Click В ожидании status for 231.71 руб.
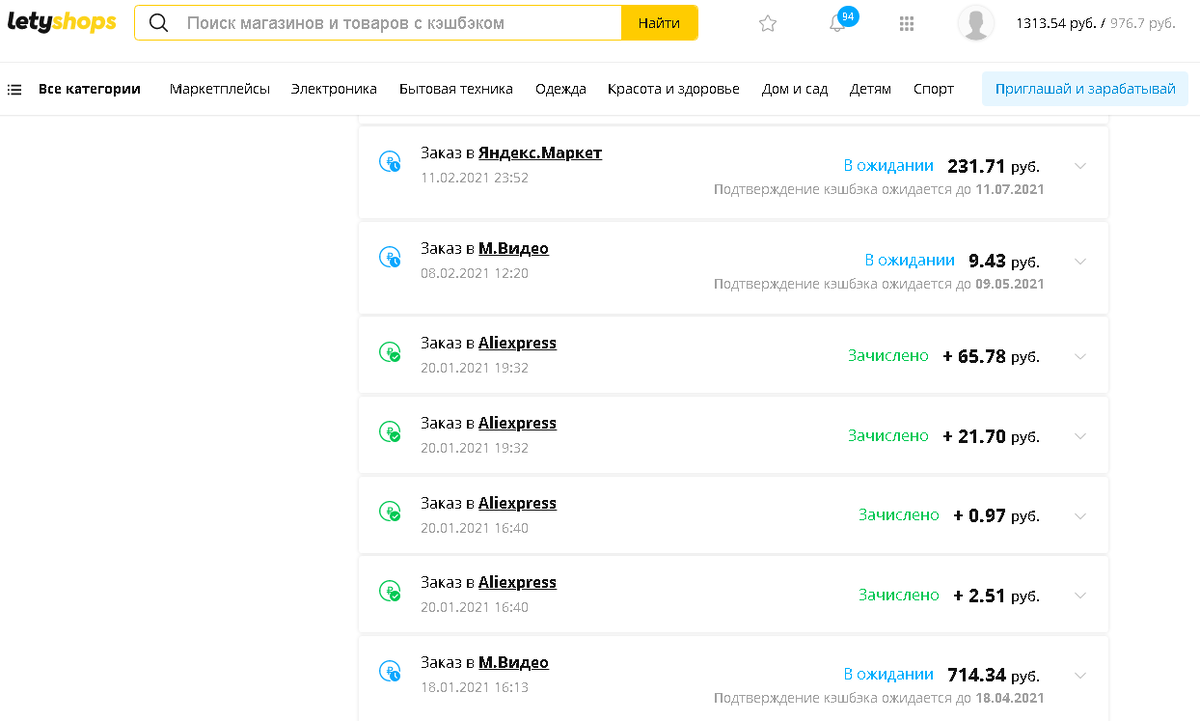Screen dimensions: 1200x721 pyautogui.click(x=889, y=166)
